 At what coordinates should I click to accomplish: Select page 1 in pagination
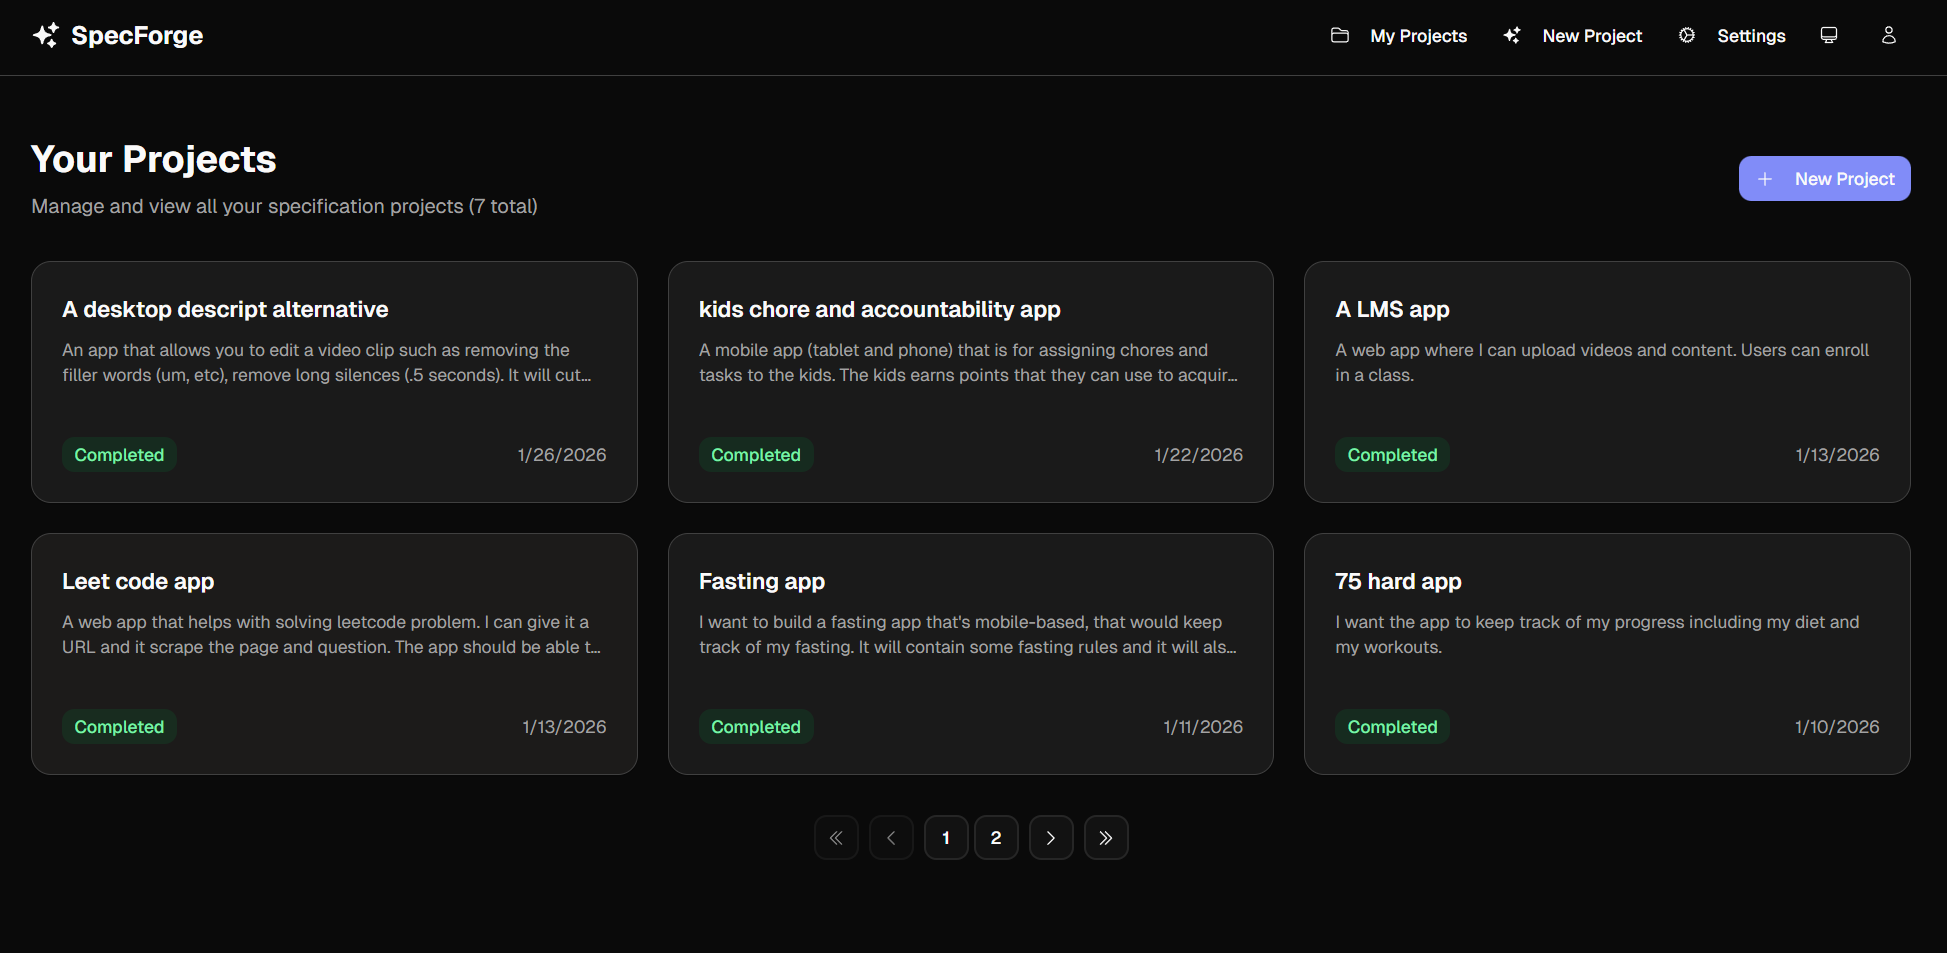click(x=946, y=837)
